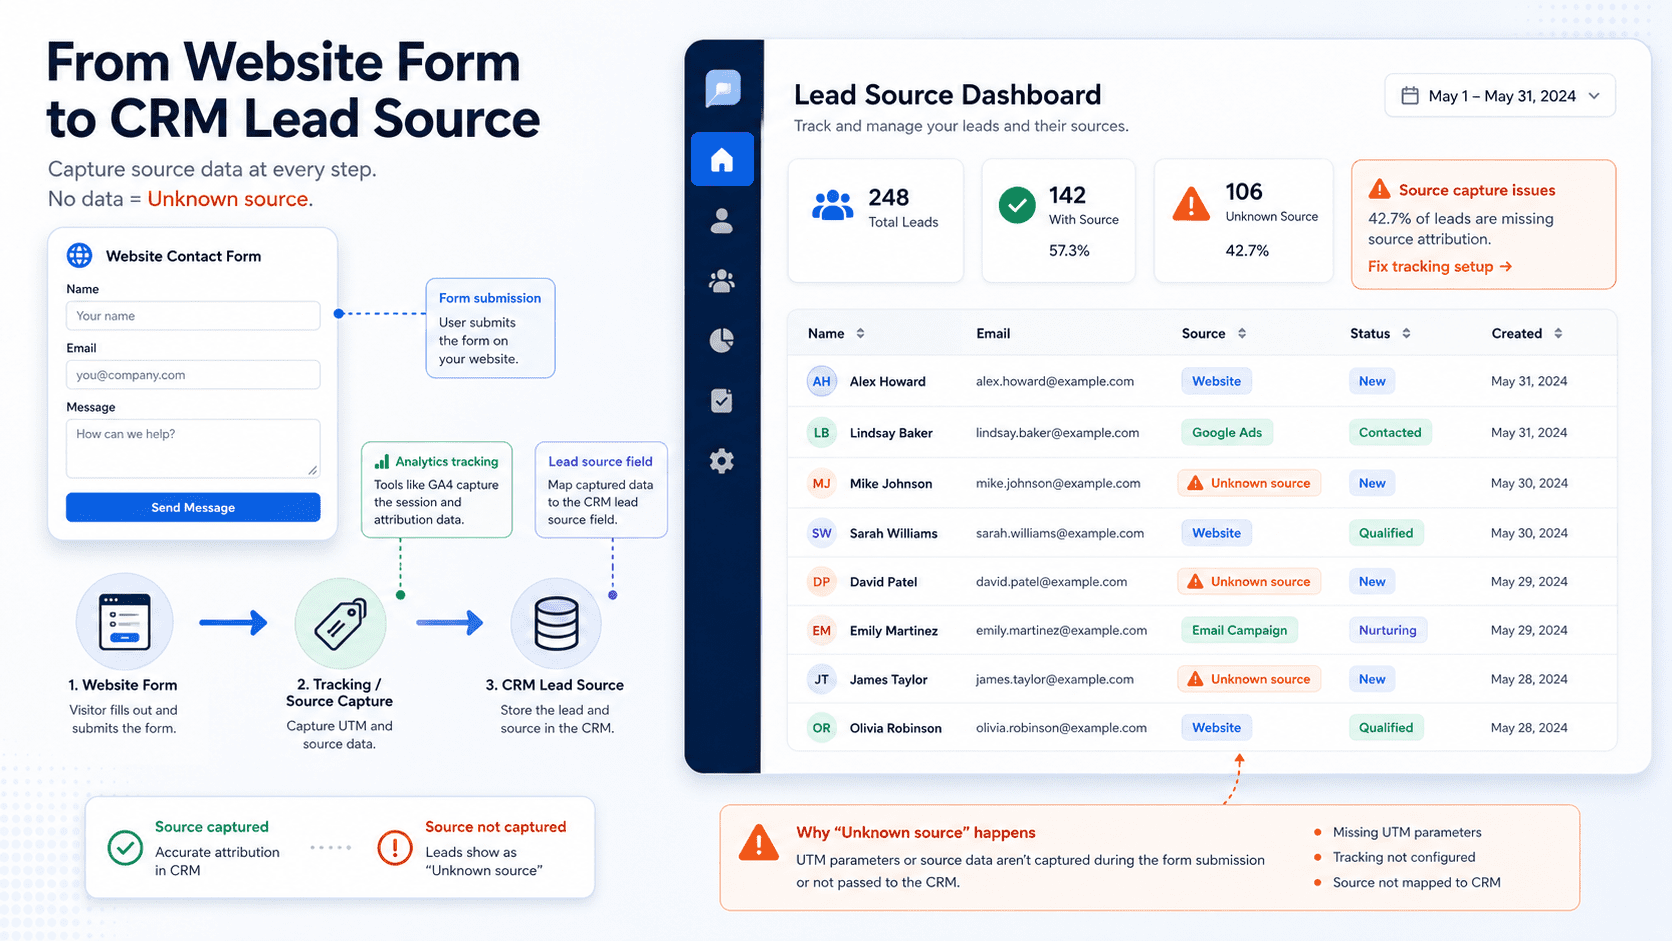The width and height of the screenshot is (1672, 941).
Task: Click the OR avatar for Olivia Robinson
Action: (822, 728)
